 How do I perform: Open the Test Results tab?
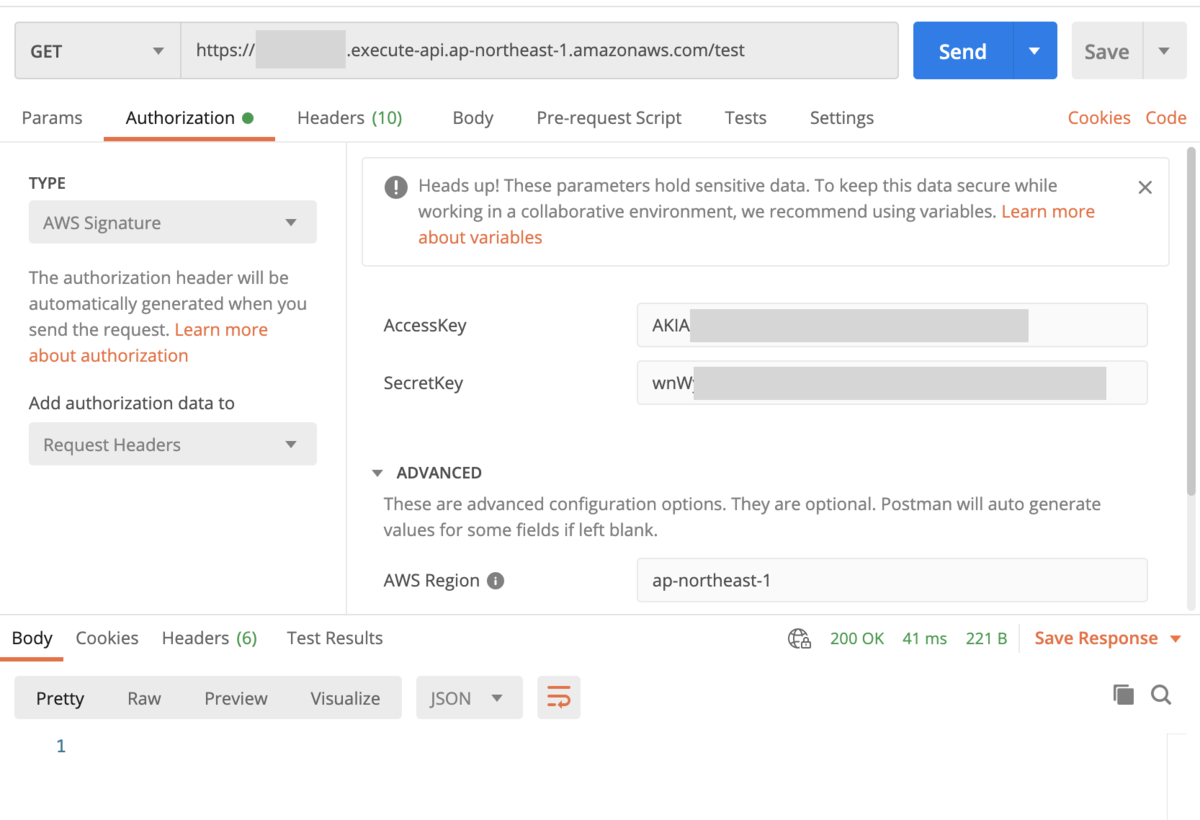pos(335,638)
